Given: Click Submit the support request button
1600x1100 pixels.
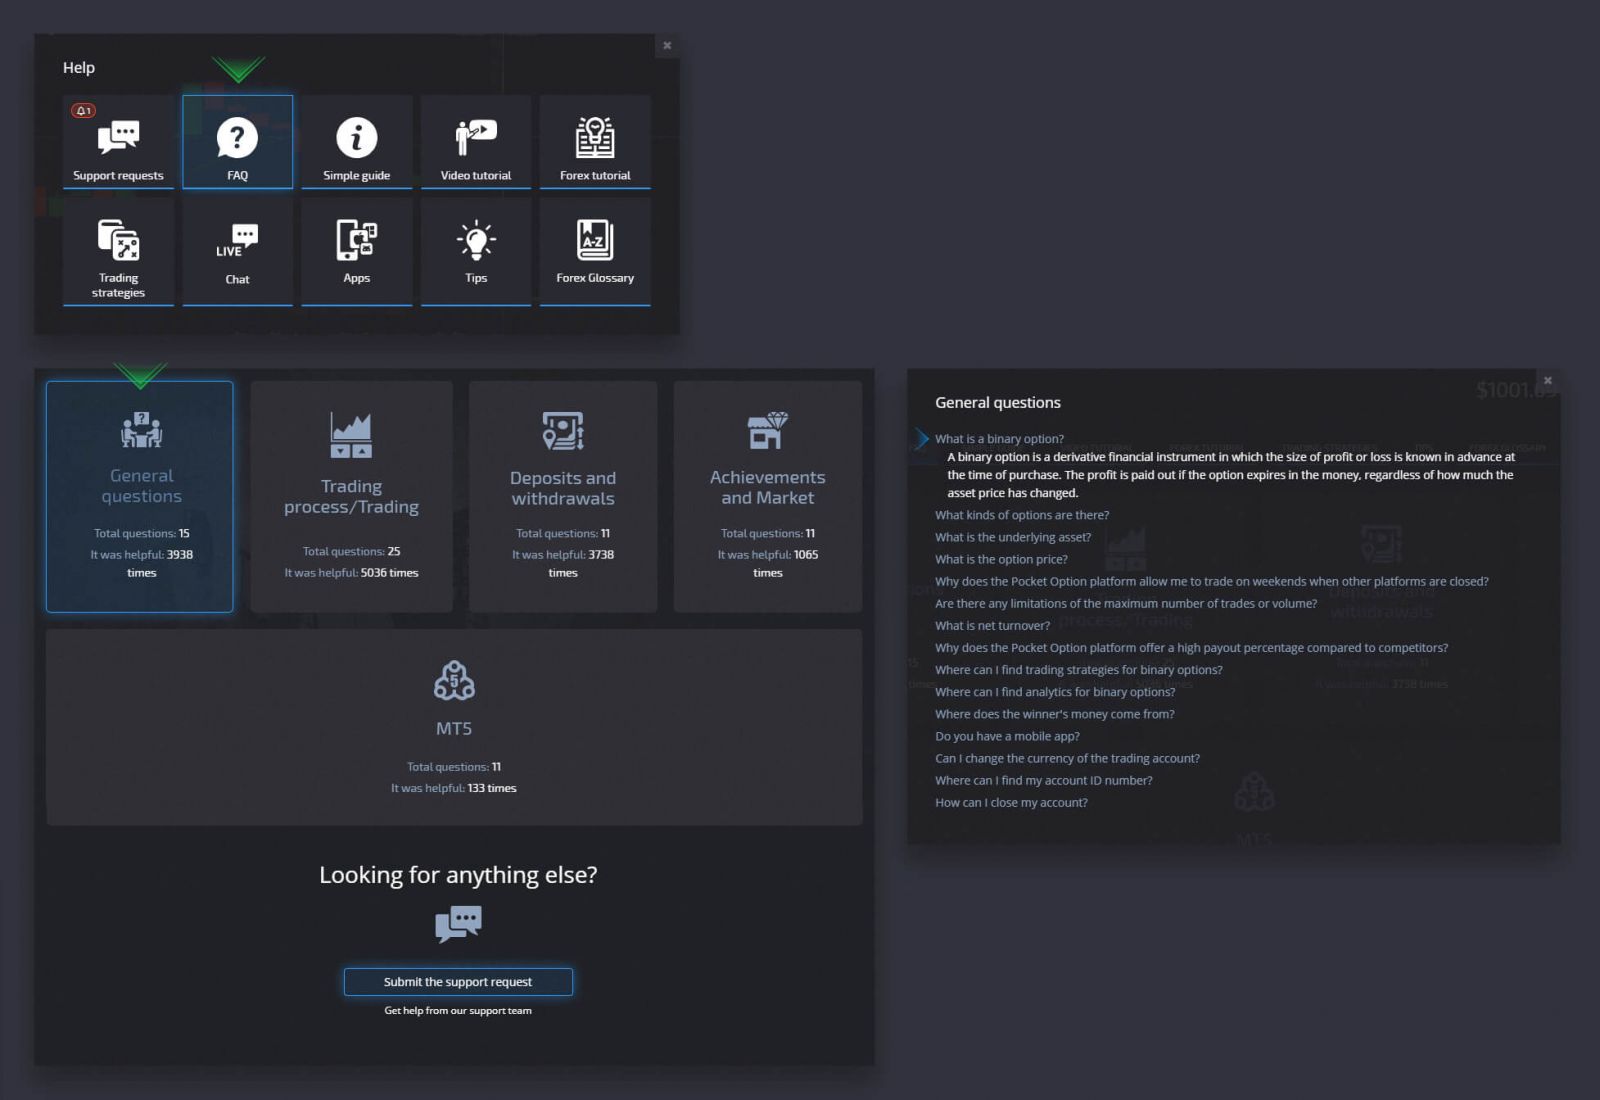Looking at the screenshot, I should coord(458,982).
